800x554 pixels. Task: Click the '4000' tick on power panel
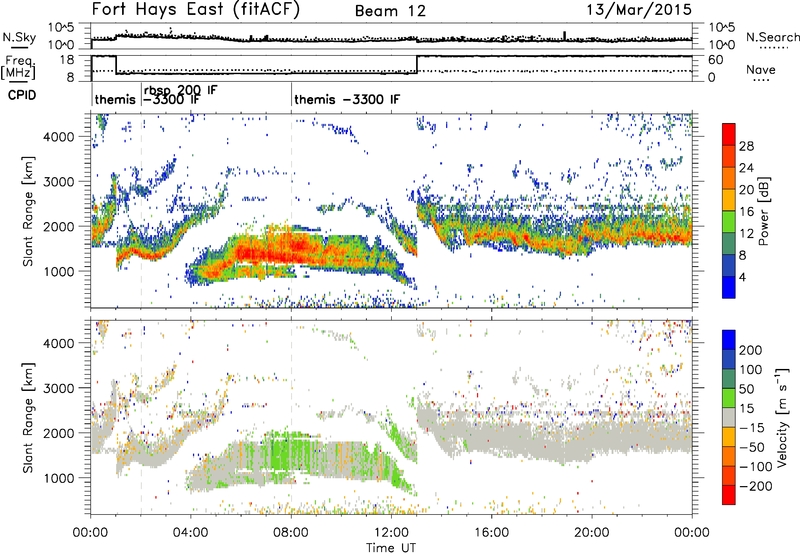(x=58, y=137)
